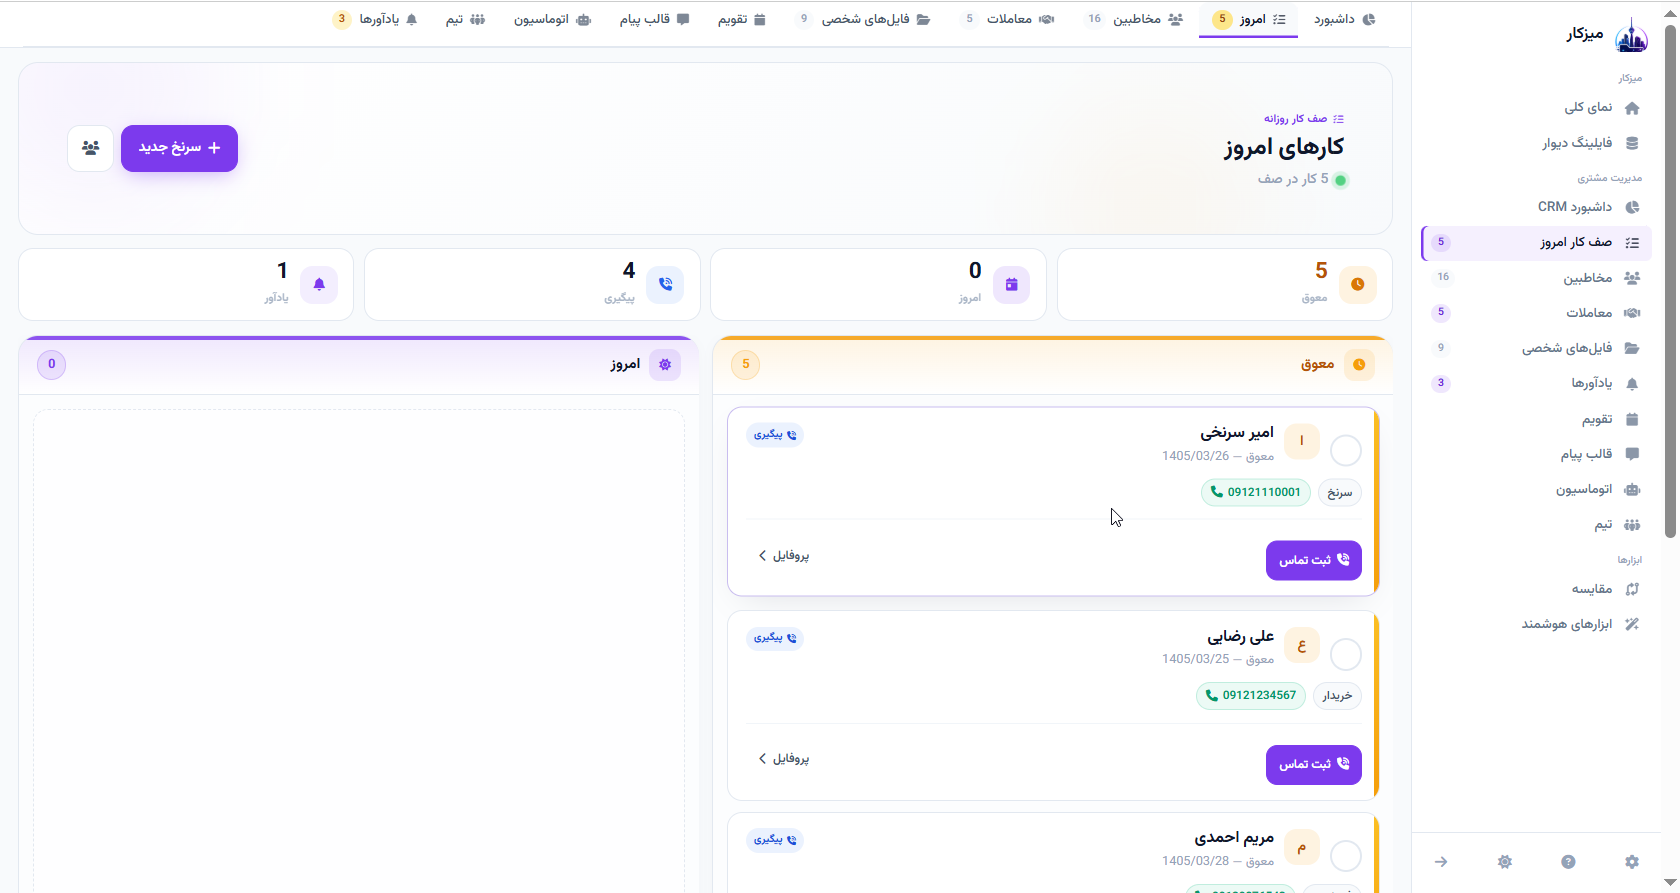The height and width of the screenshot is (893, 1680).
Task: Click the bell icon beside sidebar یادآورها
Action: point(1632,384)
